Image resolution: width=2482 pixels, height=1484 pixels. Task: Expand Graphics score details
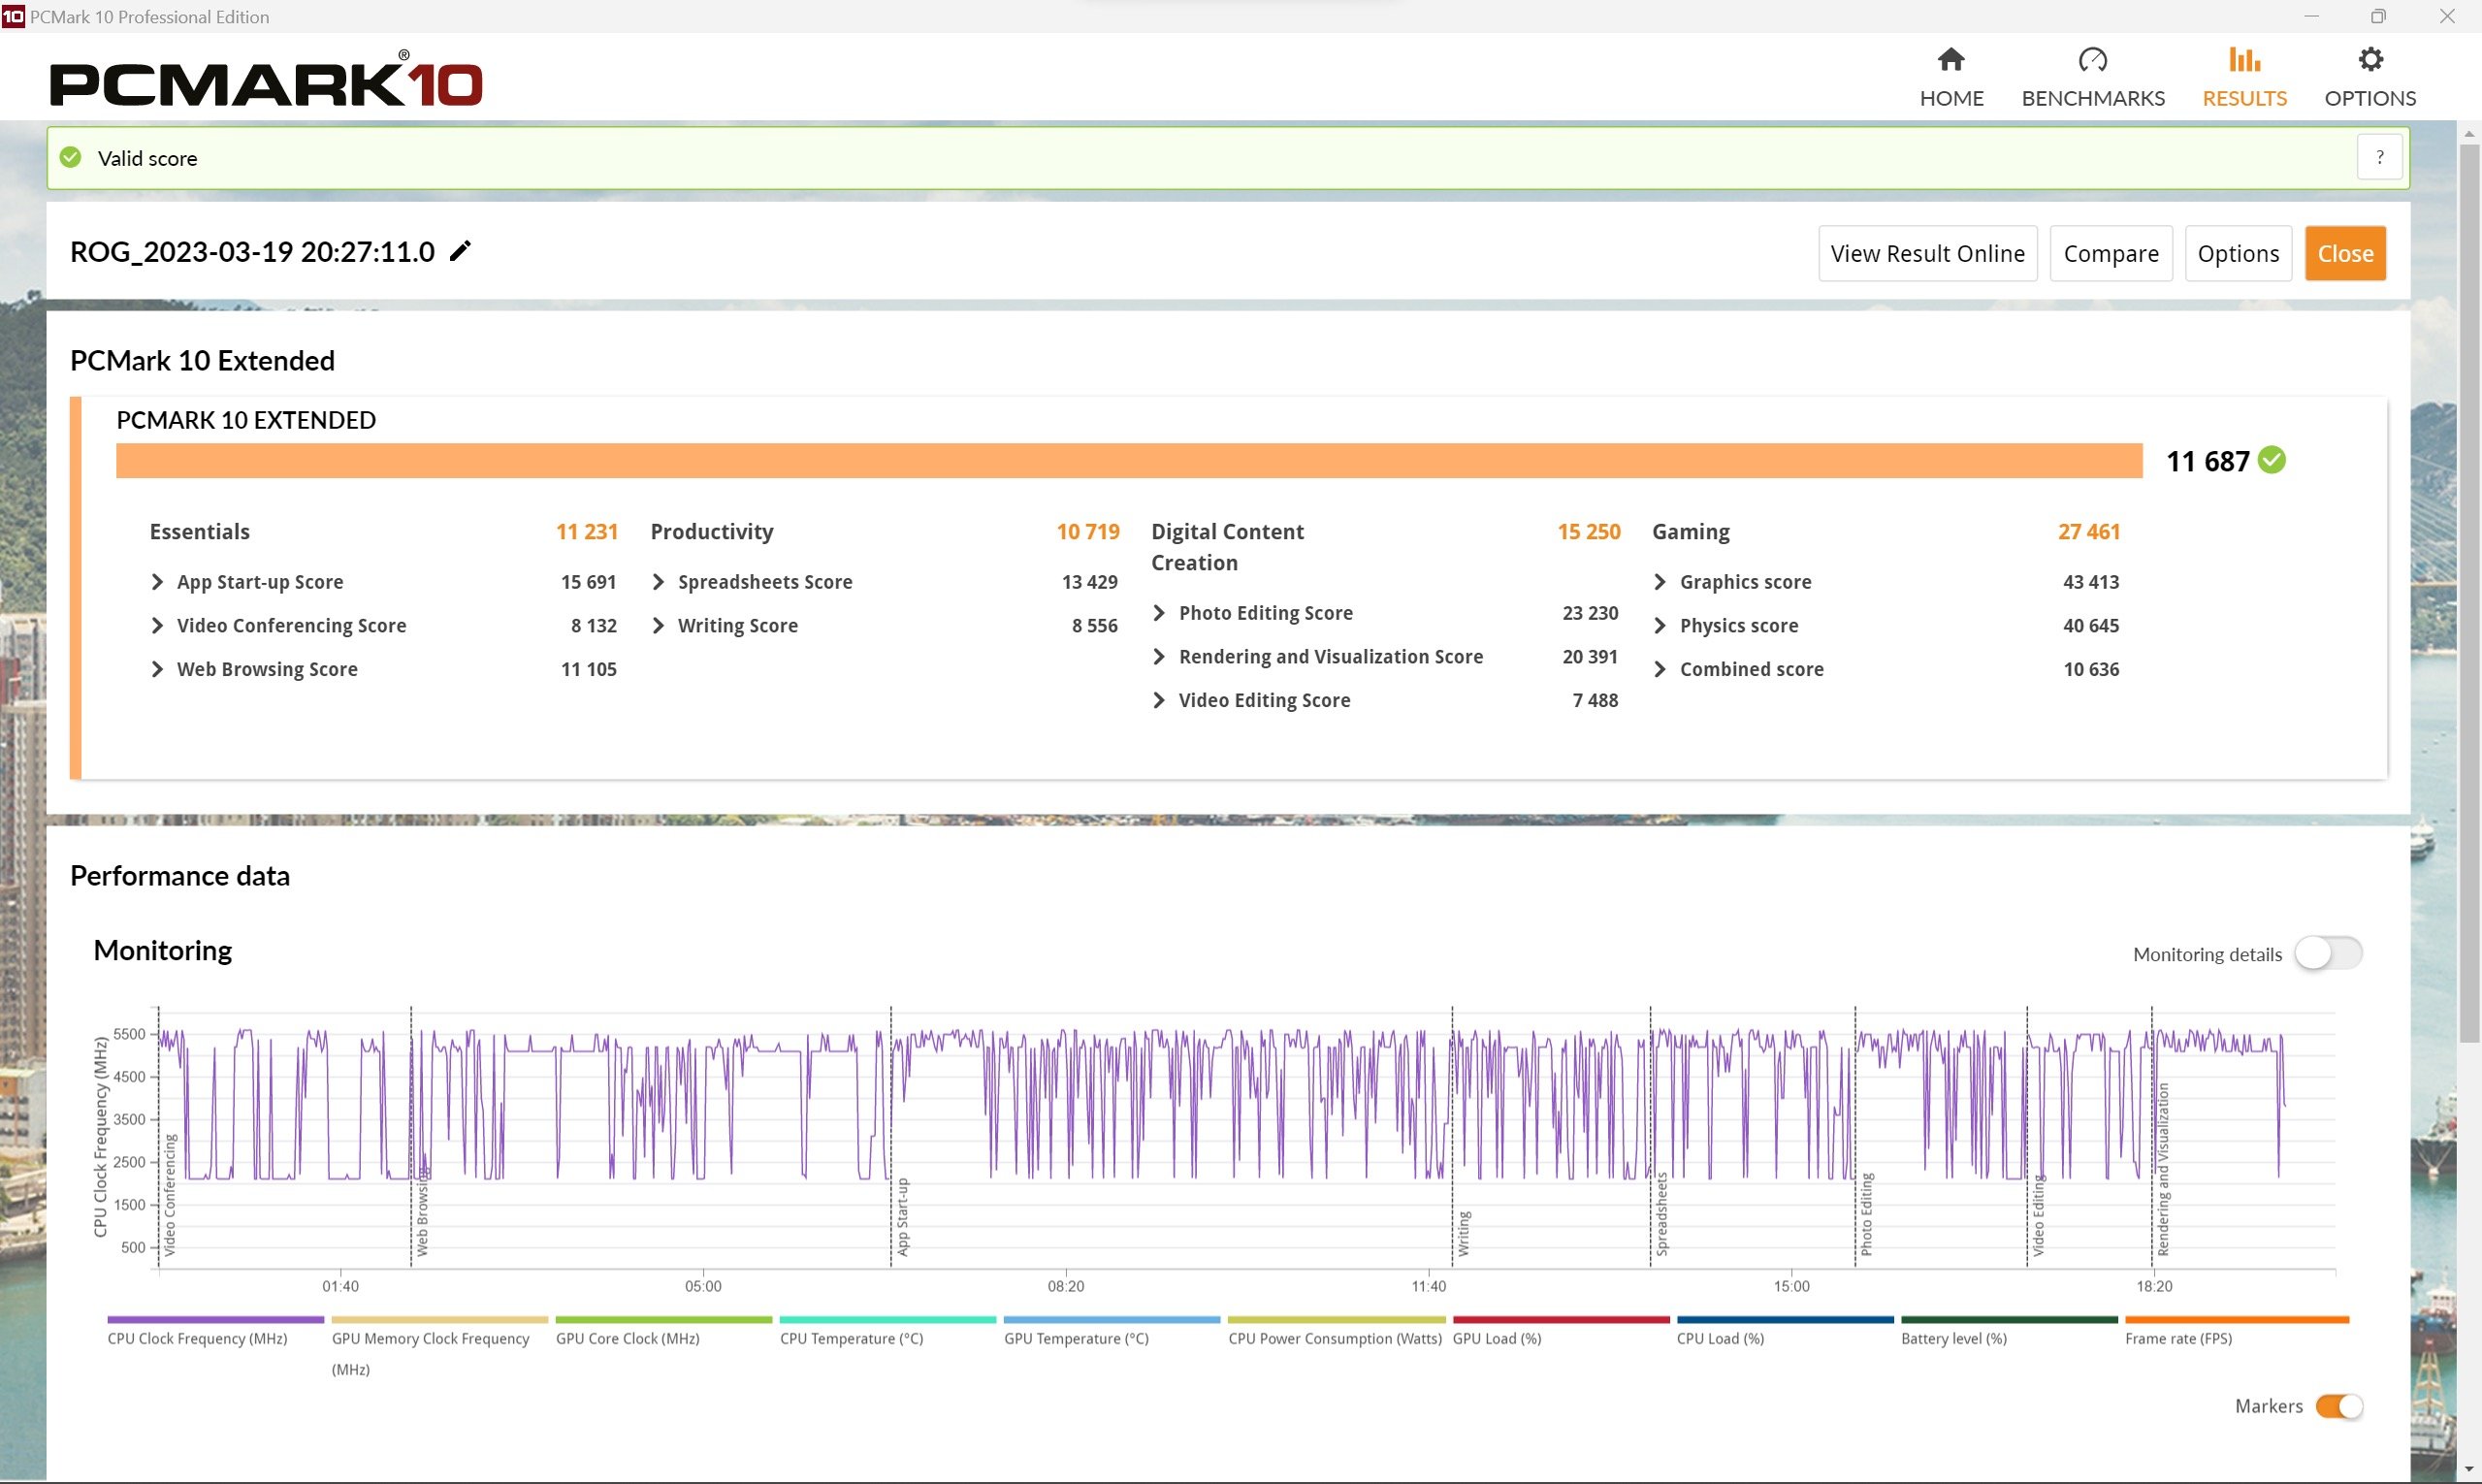pos(1660,582)
